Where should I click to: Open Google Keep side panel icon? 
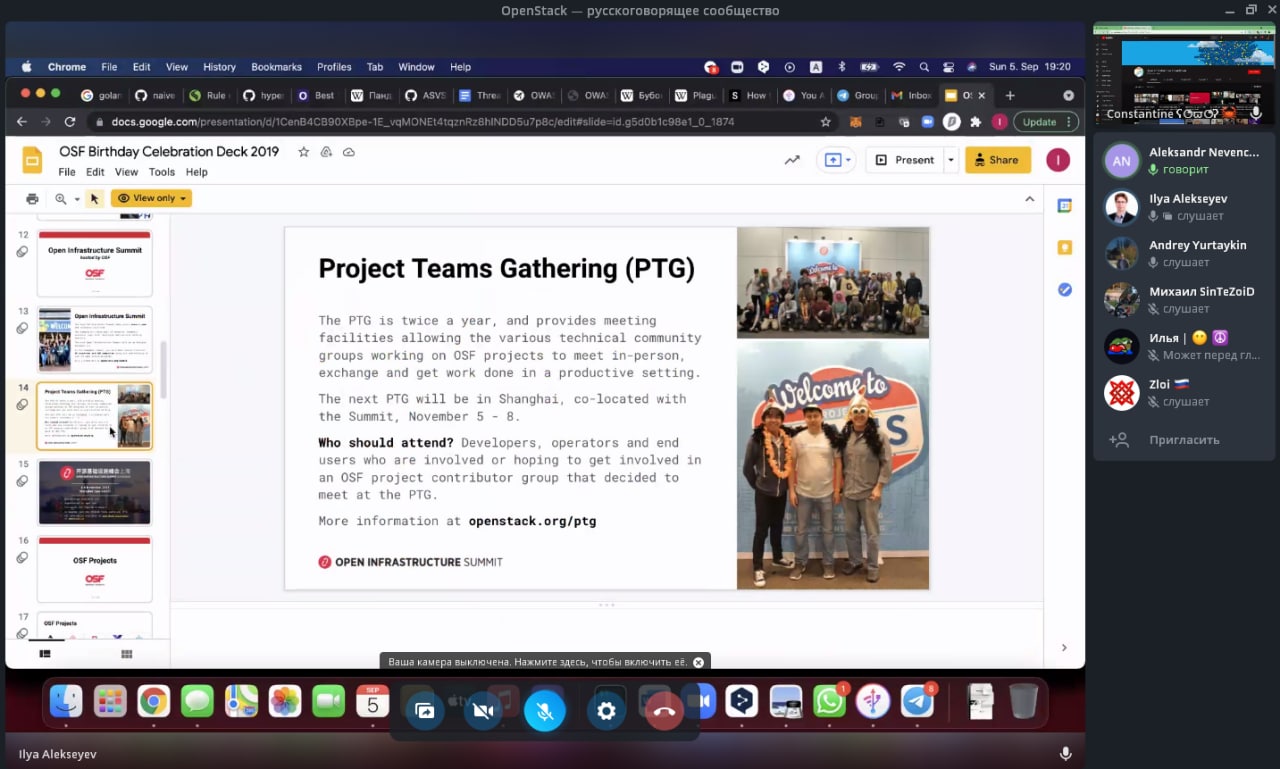(x=1064, y=248)
